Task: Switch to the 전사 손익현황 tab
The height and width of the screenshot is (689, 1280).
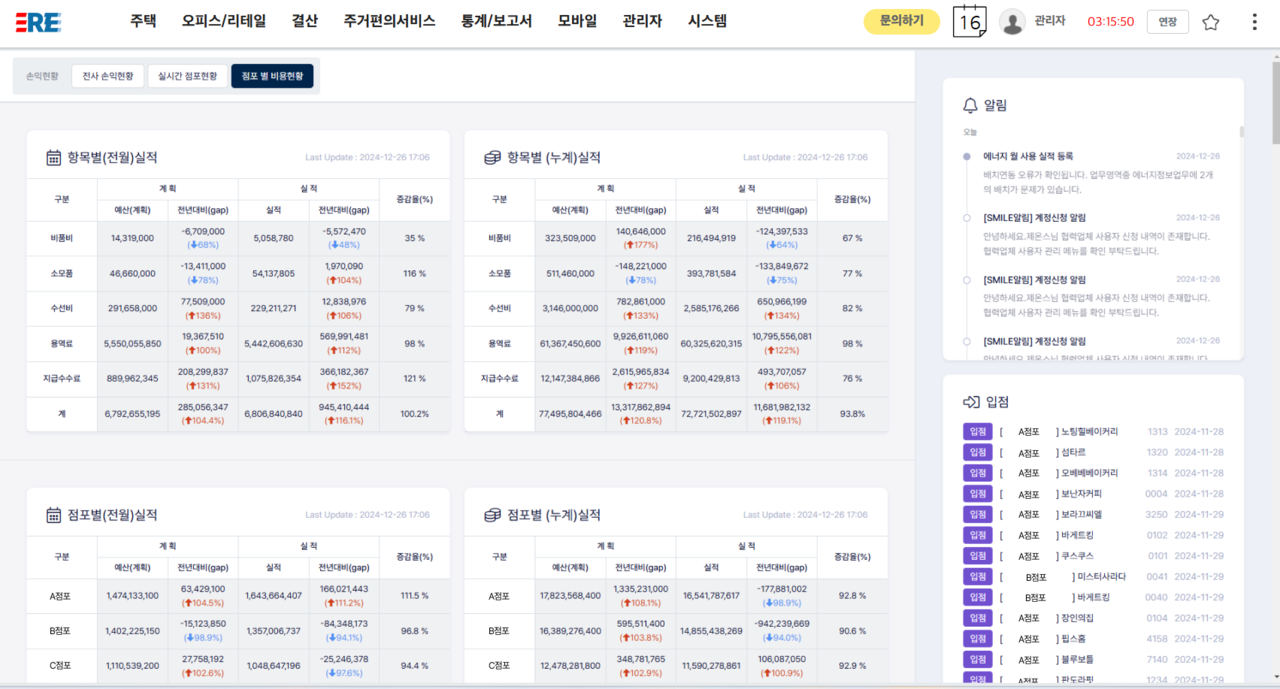Action: (x=107, y=75)
